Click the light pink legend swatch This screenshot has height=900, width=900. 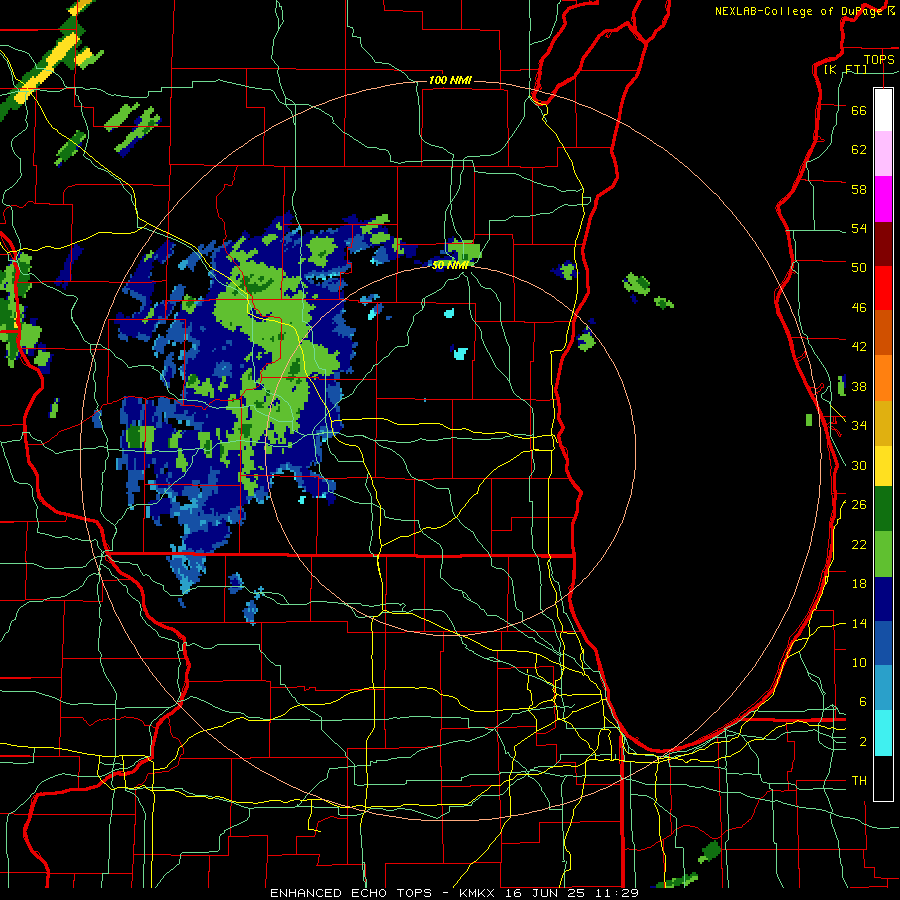coord(883,154)
